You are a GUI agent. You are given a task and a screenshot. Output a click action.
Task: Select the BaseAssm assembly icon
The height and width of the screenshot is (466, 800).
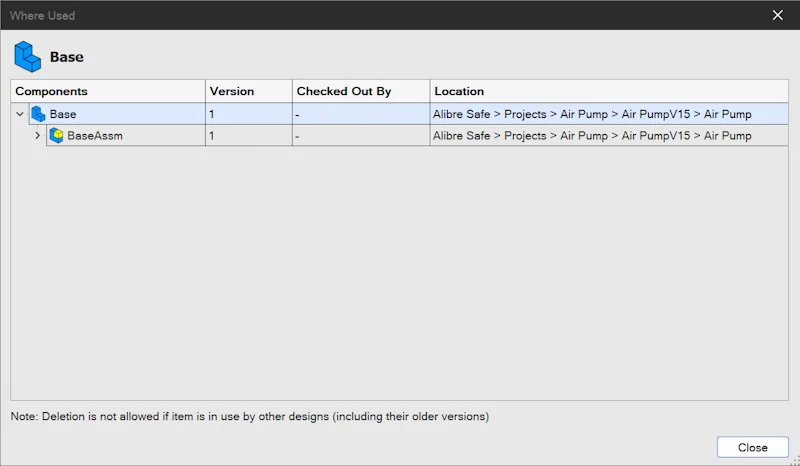[57, 136]
